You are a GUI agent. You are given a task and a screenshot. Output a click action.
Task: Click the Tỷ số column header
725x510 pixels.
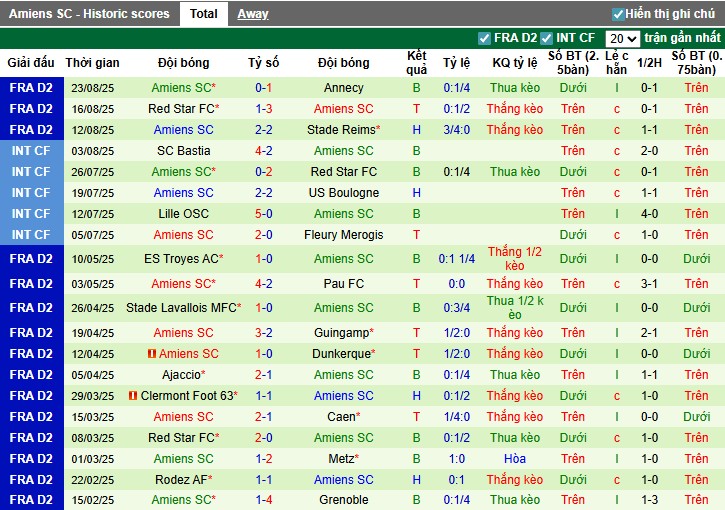264,62
